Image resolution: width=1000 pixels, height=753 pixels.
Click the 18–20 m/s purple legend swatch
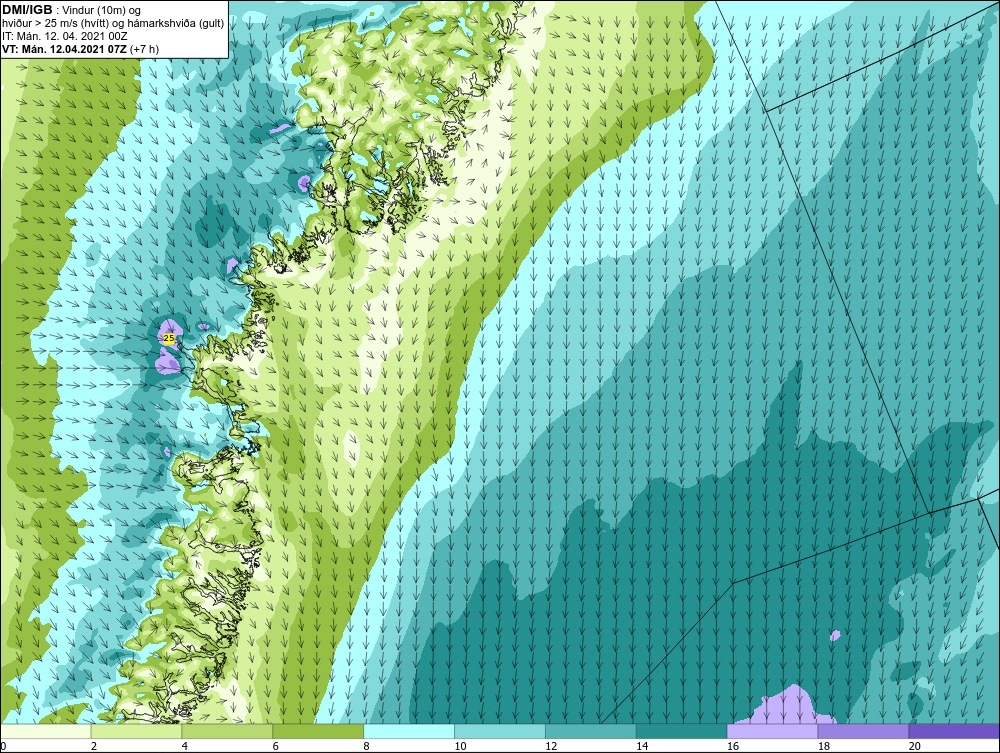pyautogui.click(x=864, y=731)
